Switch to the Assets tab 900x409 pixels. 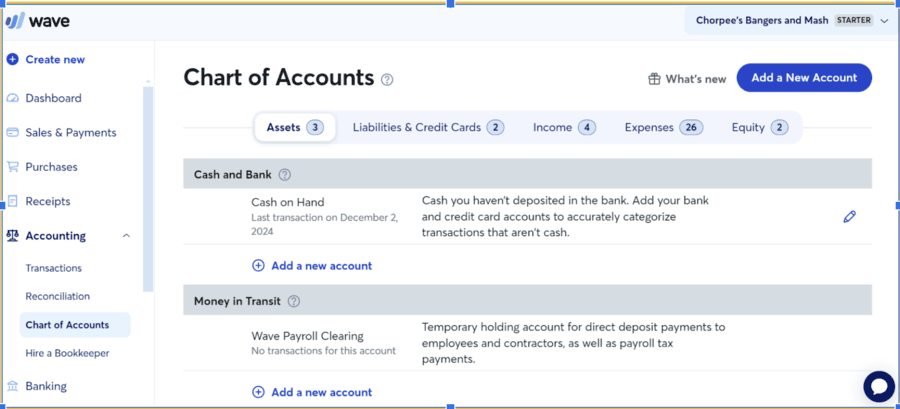[295, 127]
